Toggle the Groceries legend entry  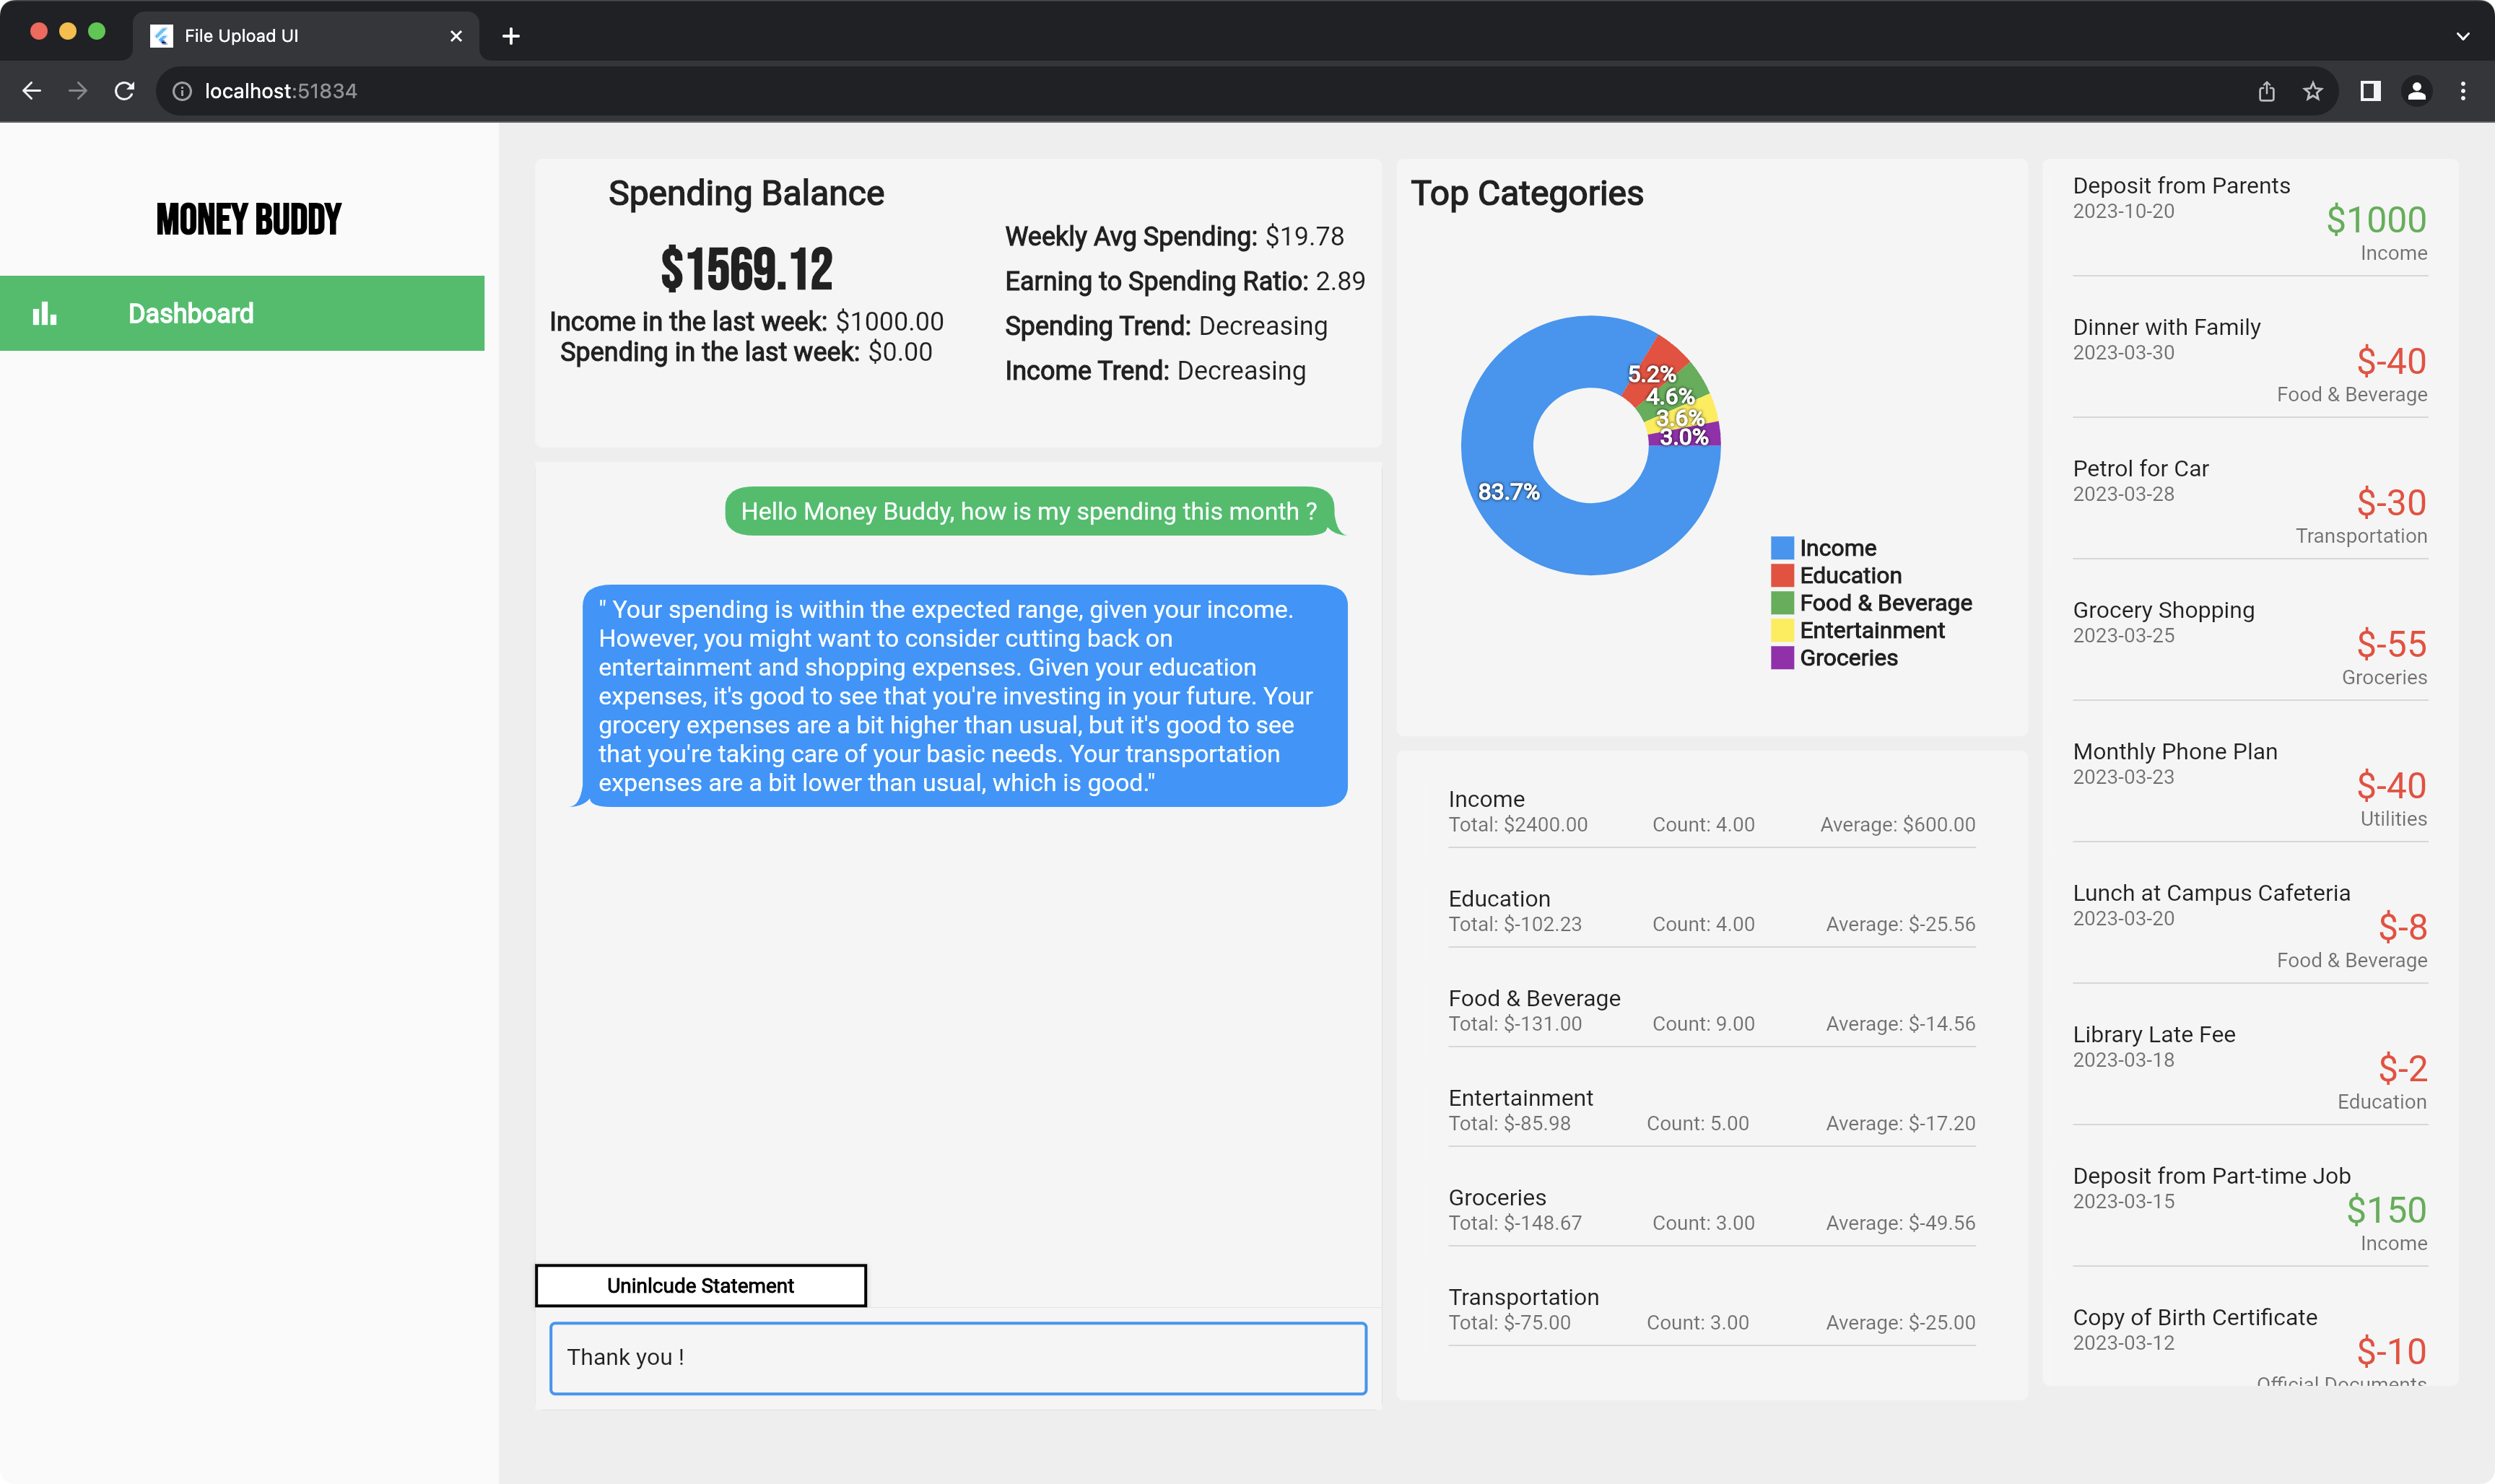tap(1847, 657)
